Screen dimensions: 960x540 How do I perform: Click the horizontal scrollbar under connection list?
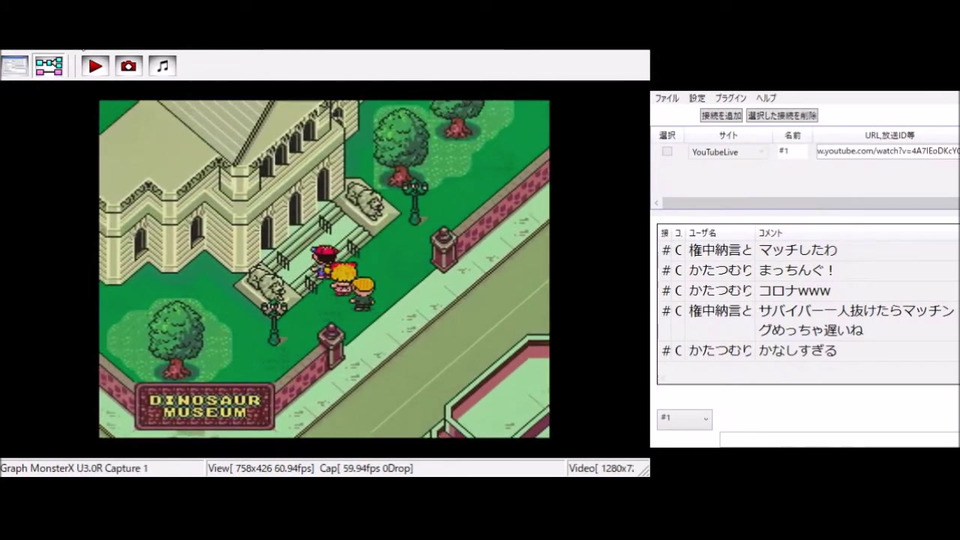[811, 203]
